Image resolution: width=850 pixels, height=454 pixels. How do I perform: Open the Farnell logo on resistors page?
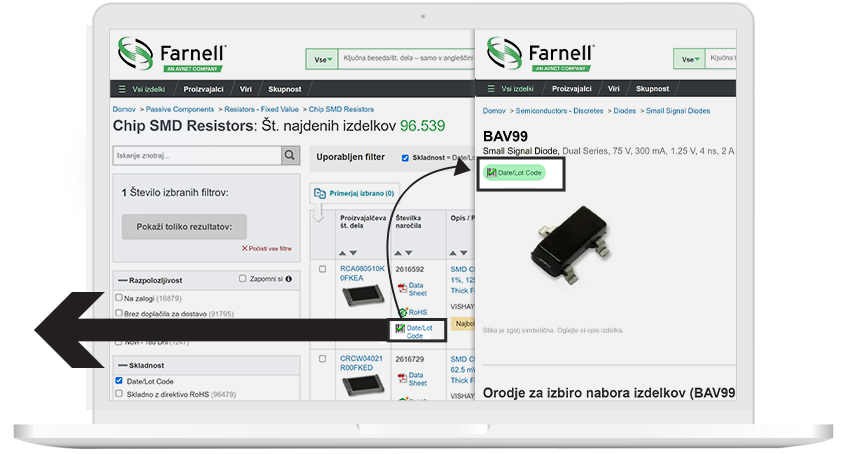[x=172, y=54]
